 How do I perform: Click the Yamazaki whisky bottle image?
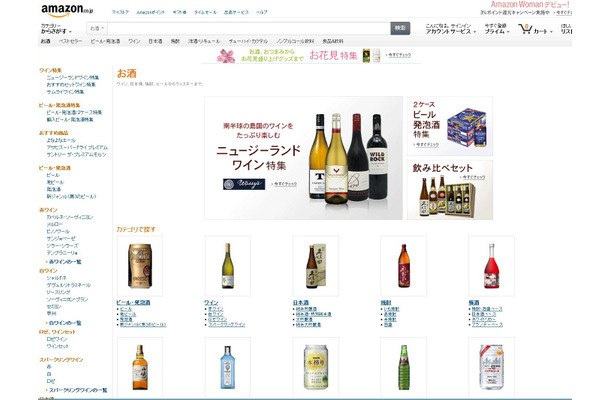tap(140, 367)
